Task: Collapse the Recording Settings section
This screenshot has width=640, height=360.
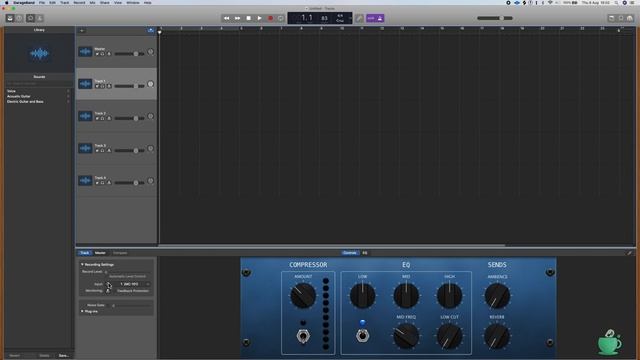Action: click(x=82, y=264)
